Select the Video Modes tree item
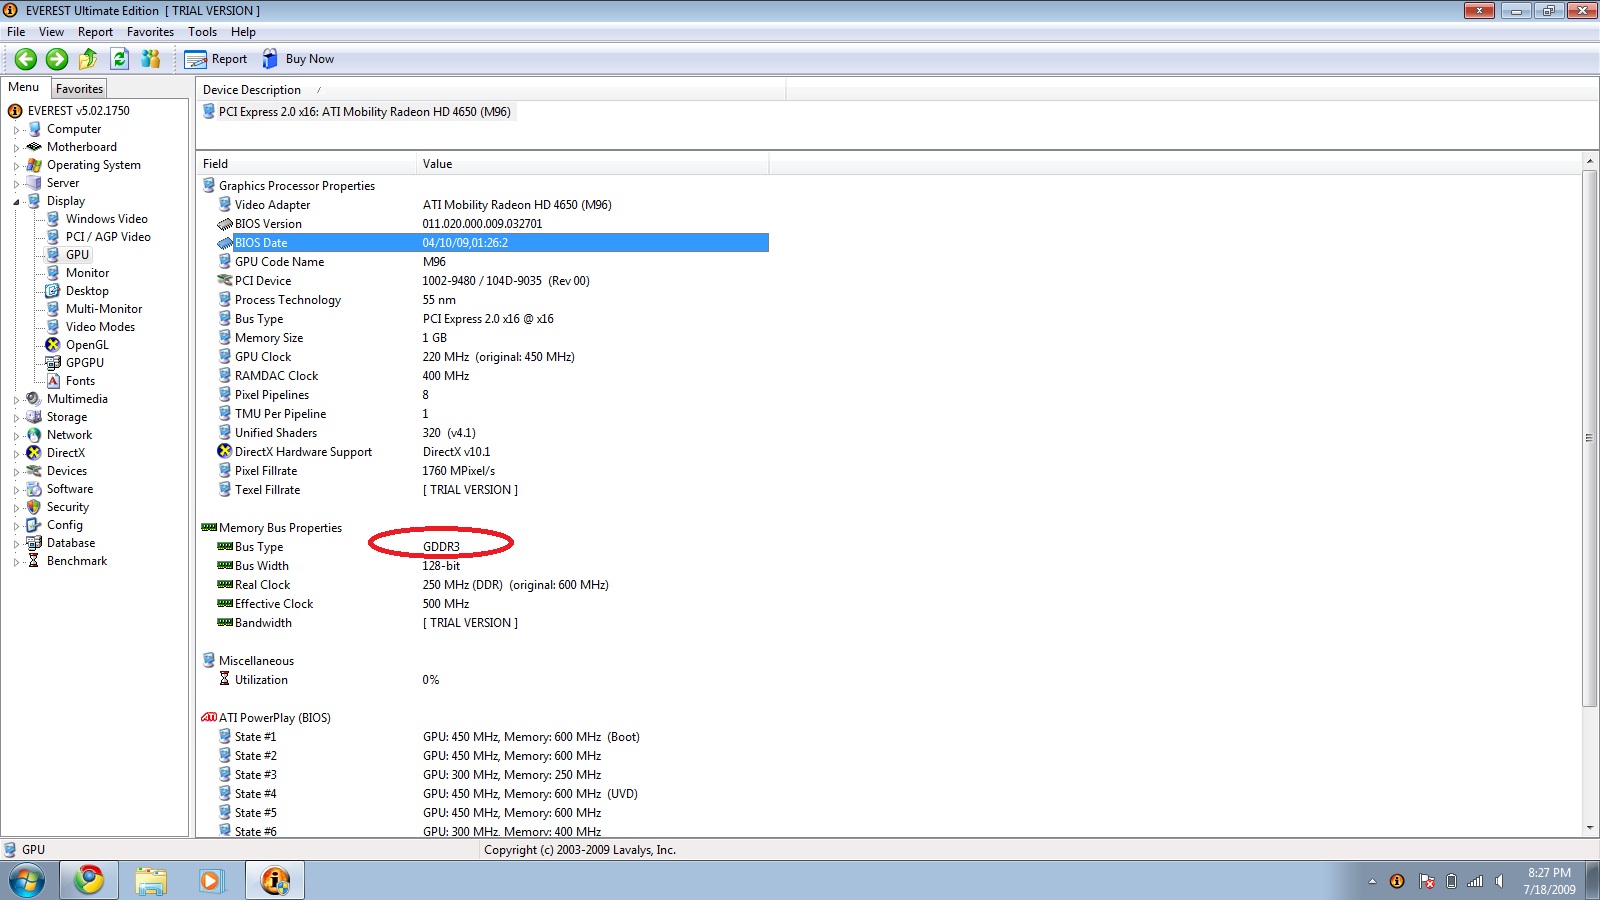1600x900 pixels. [x=100, y=327]
